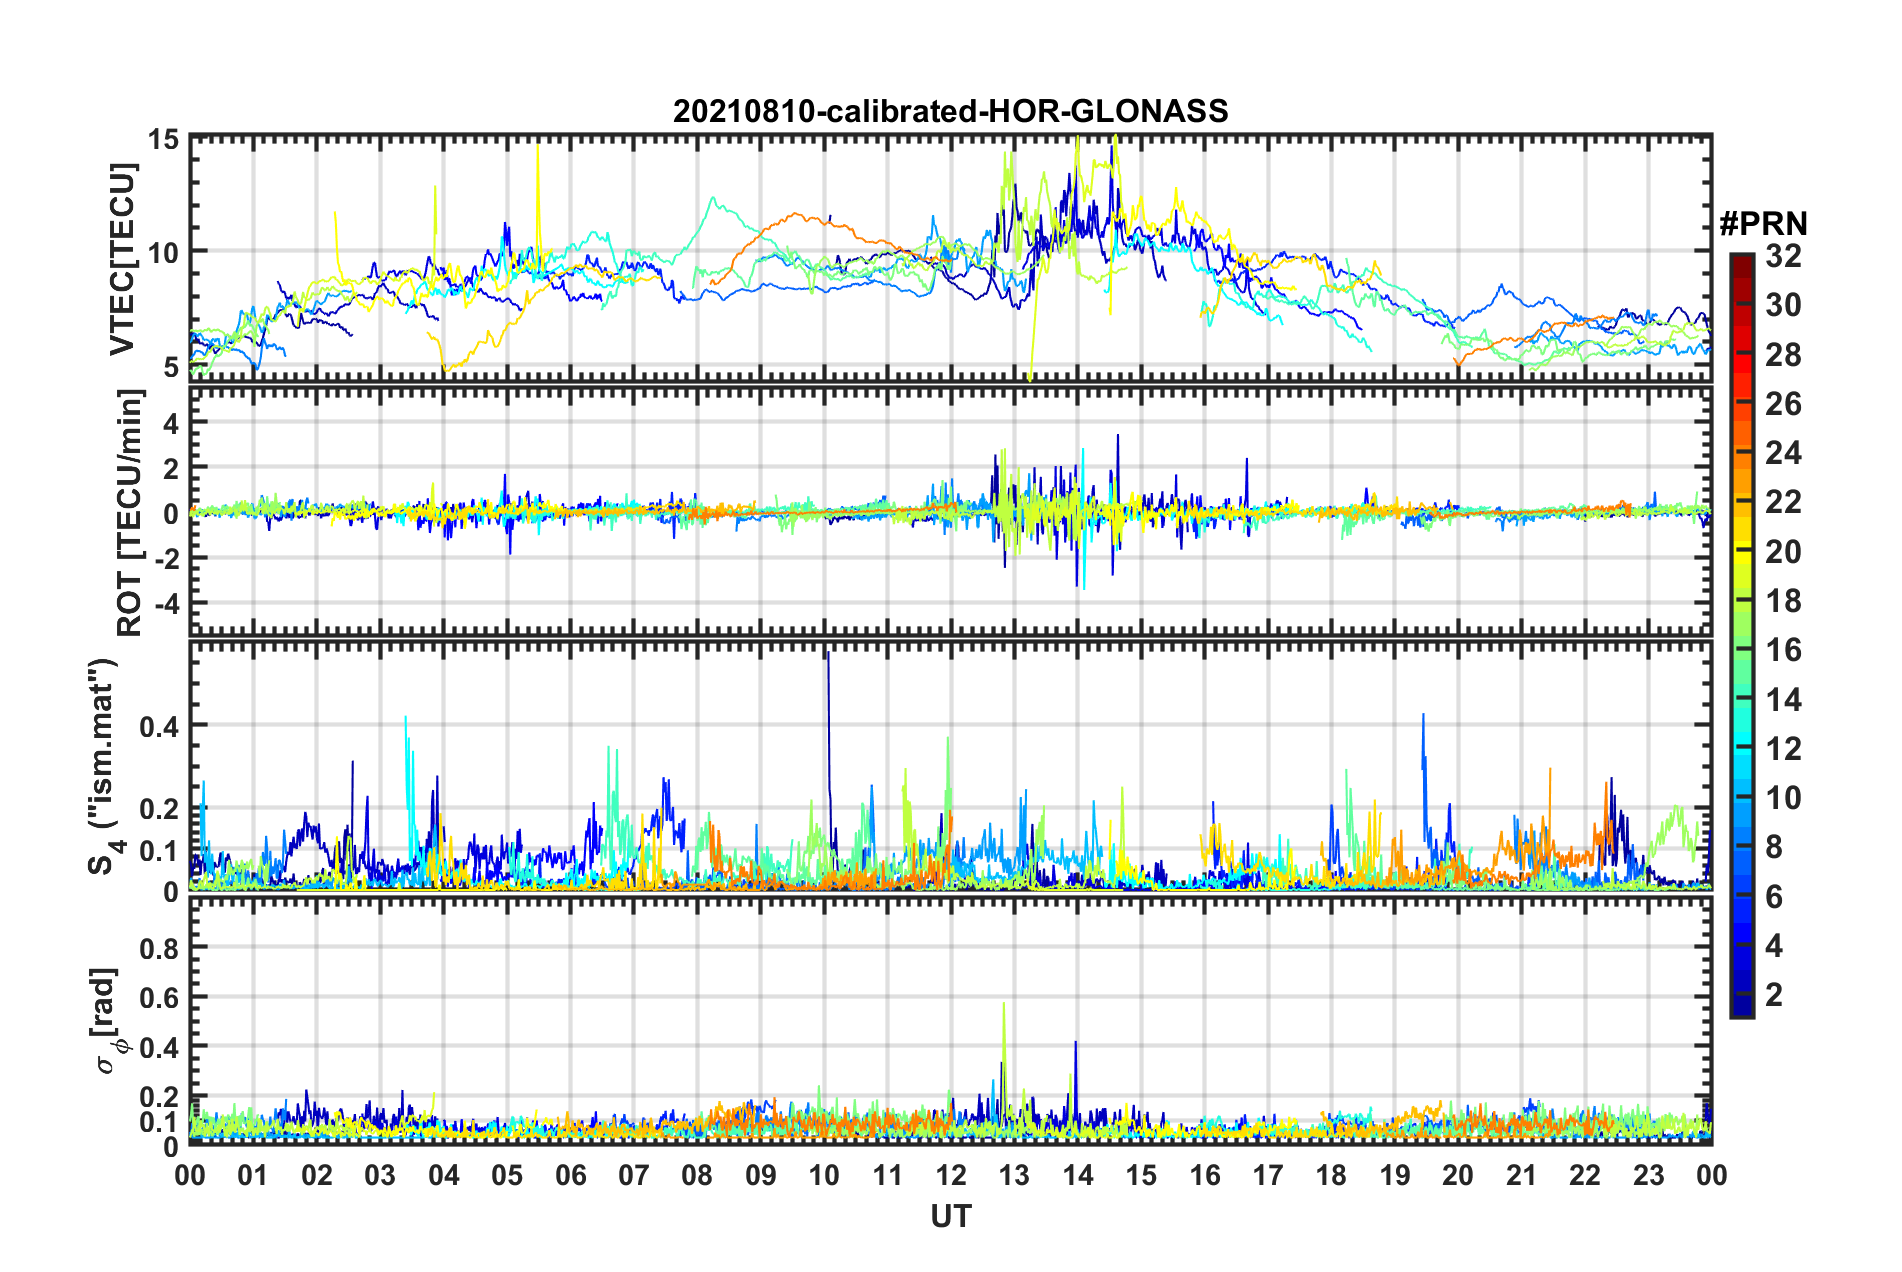Click x-axis hour tick label 01
The height and width of the screenshot is (1272, 1902).
[253, 1175]
